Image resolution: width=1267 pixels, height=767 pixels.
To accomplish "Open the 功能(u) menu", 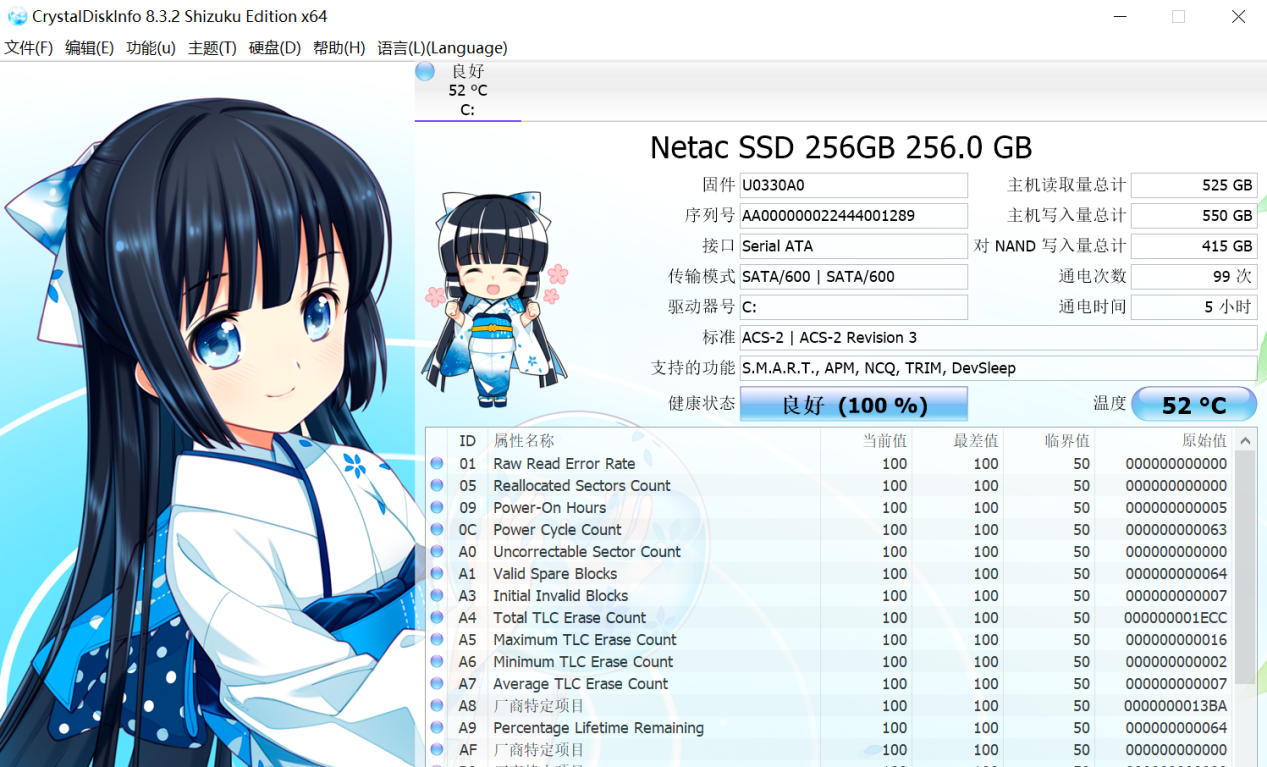I will (x=151, y=48).
